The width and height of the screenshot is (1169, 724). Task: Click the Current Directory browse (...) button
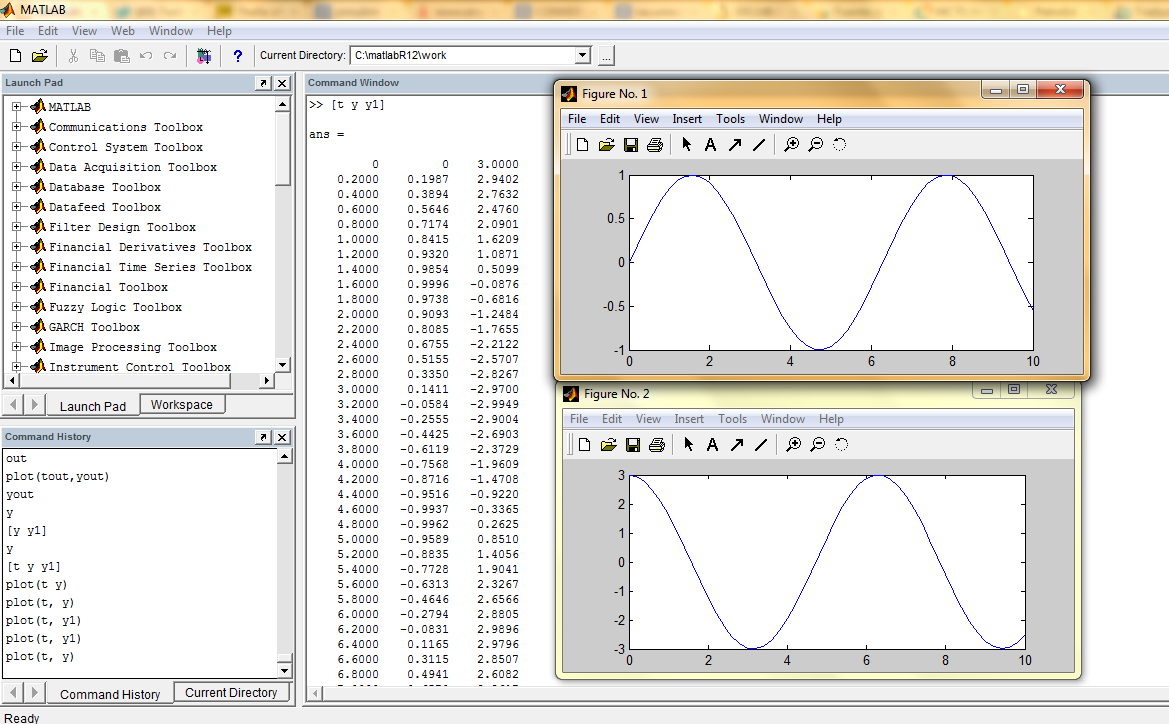(x=604, y=55)
